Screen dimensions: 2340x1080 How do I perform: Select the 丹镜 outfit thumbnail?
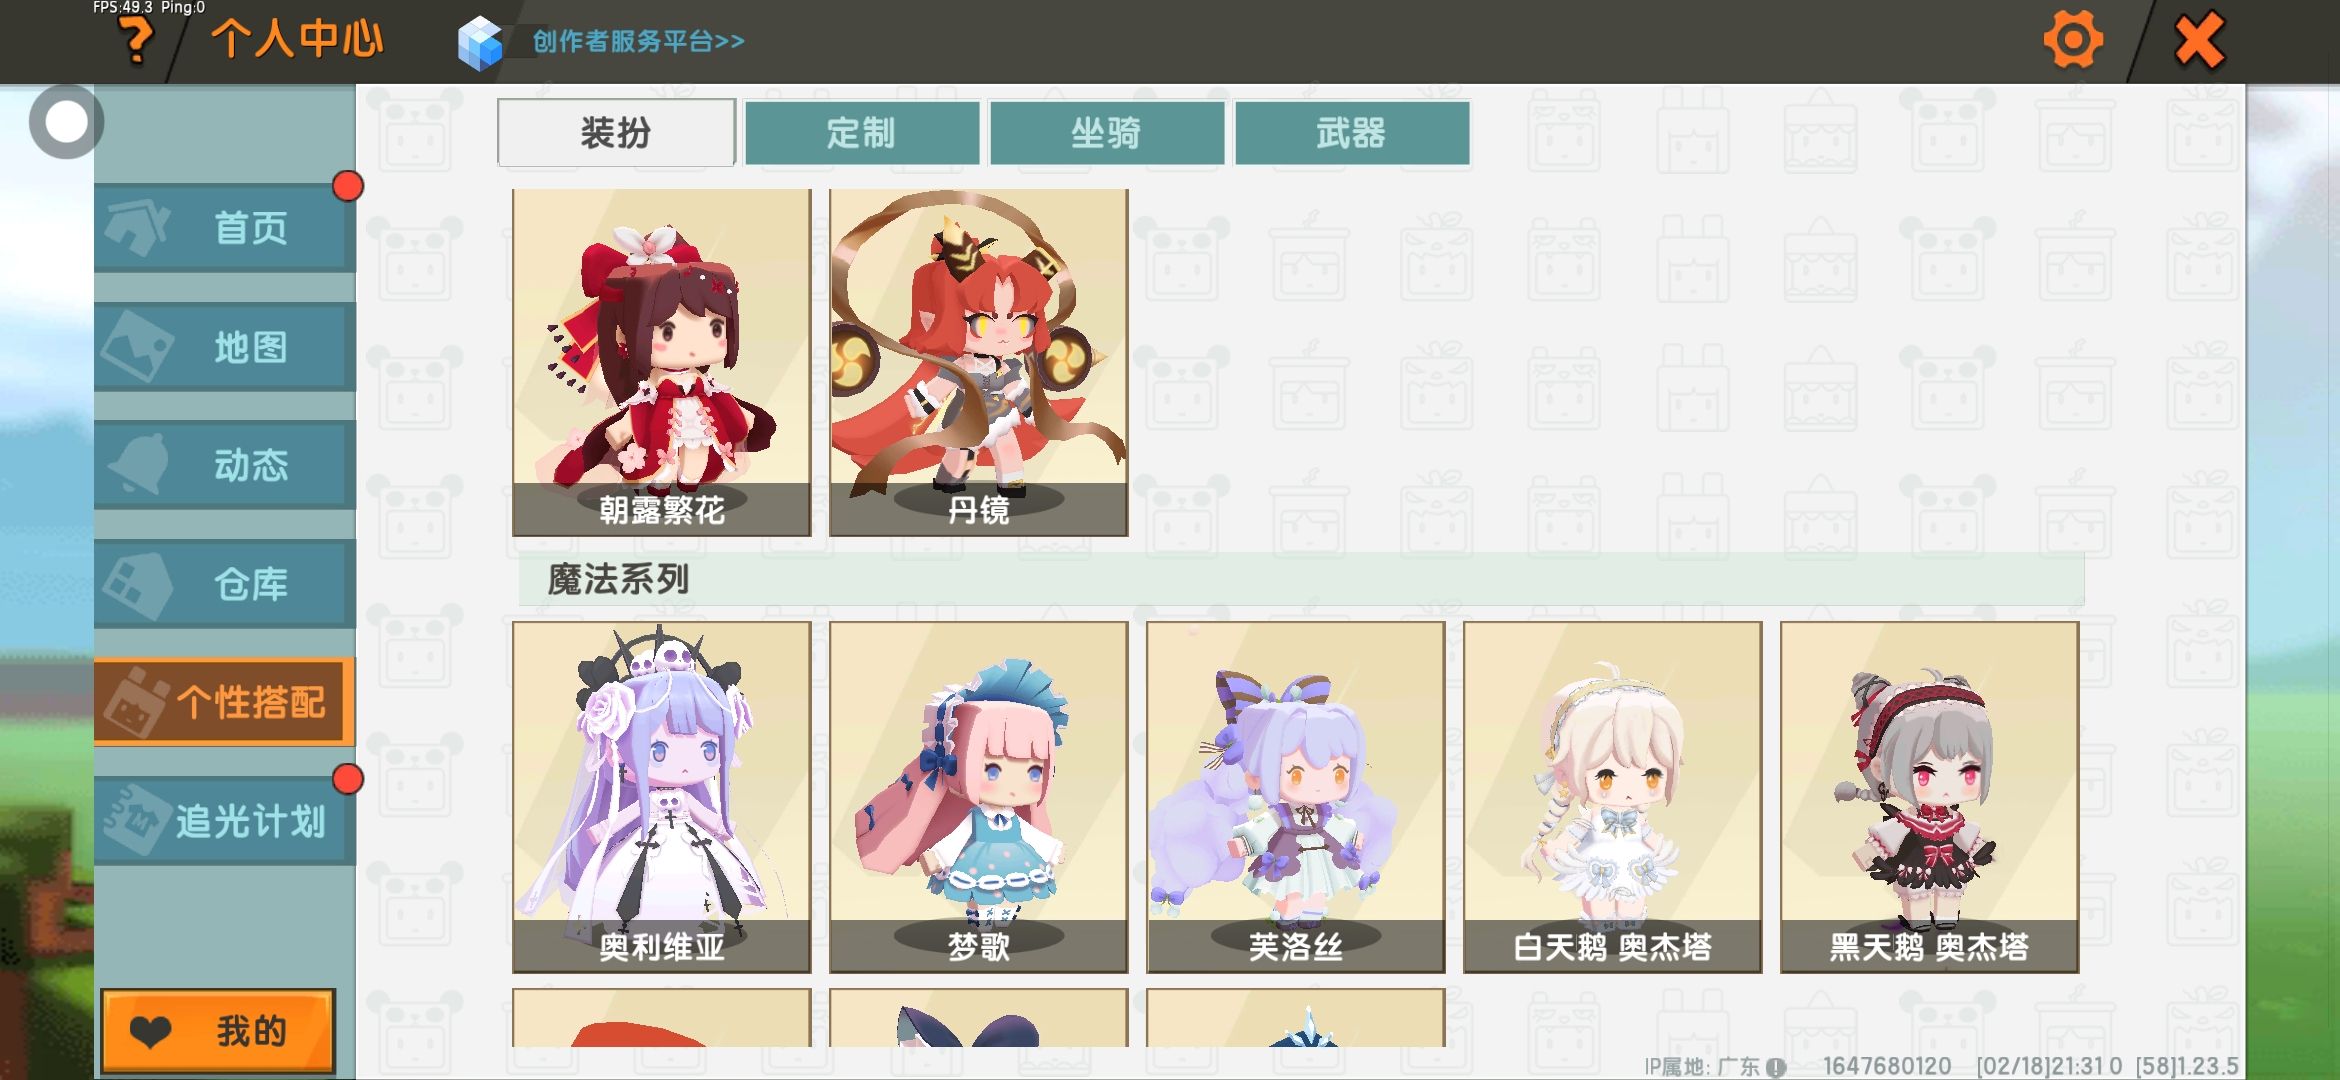[x=979, y=362]
